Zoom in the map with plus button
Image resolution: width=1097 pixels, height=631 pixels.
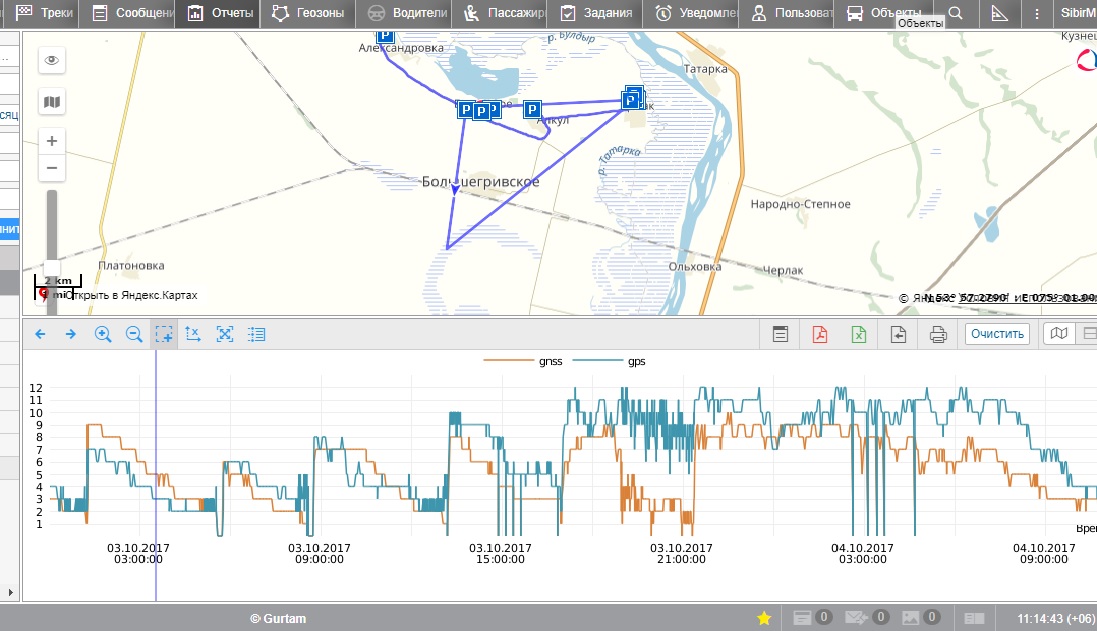tap(52, 141)
